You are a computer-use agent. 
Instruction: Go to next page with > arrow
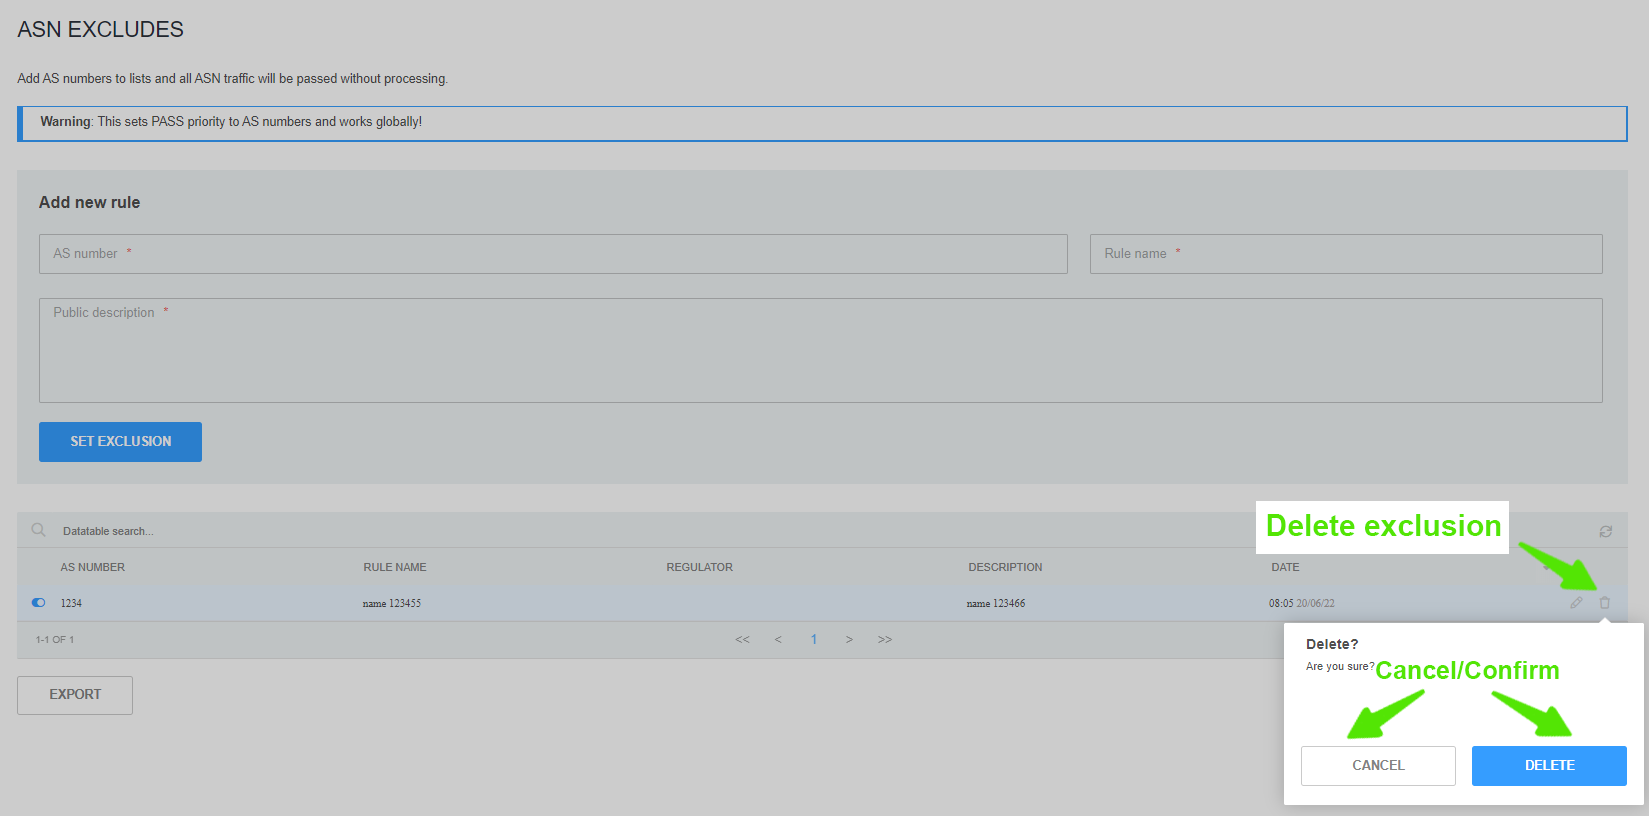849,640
